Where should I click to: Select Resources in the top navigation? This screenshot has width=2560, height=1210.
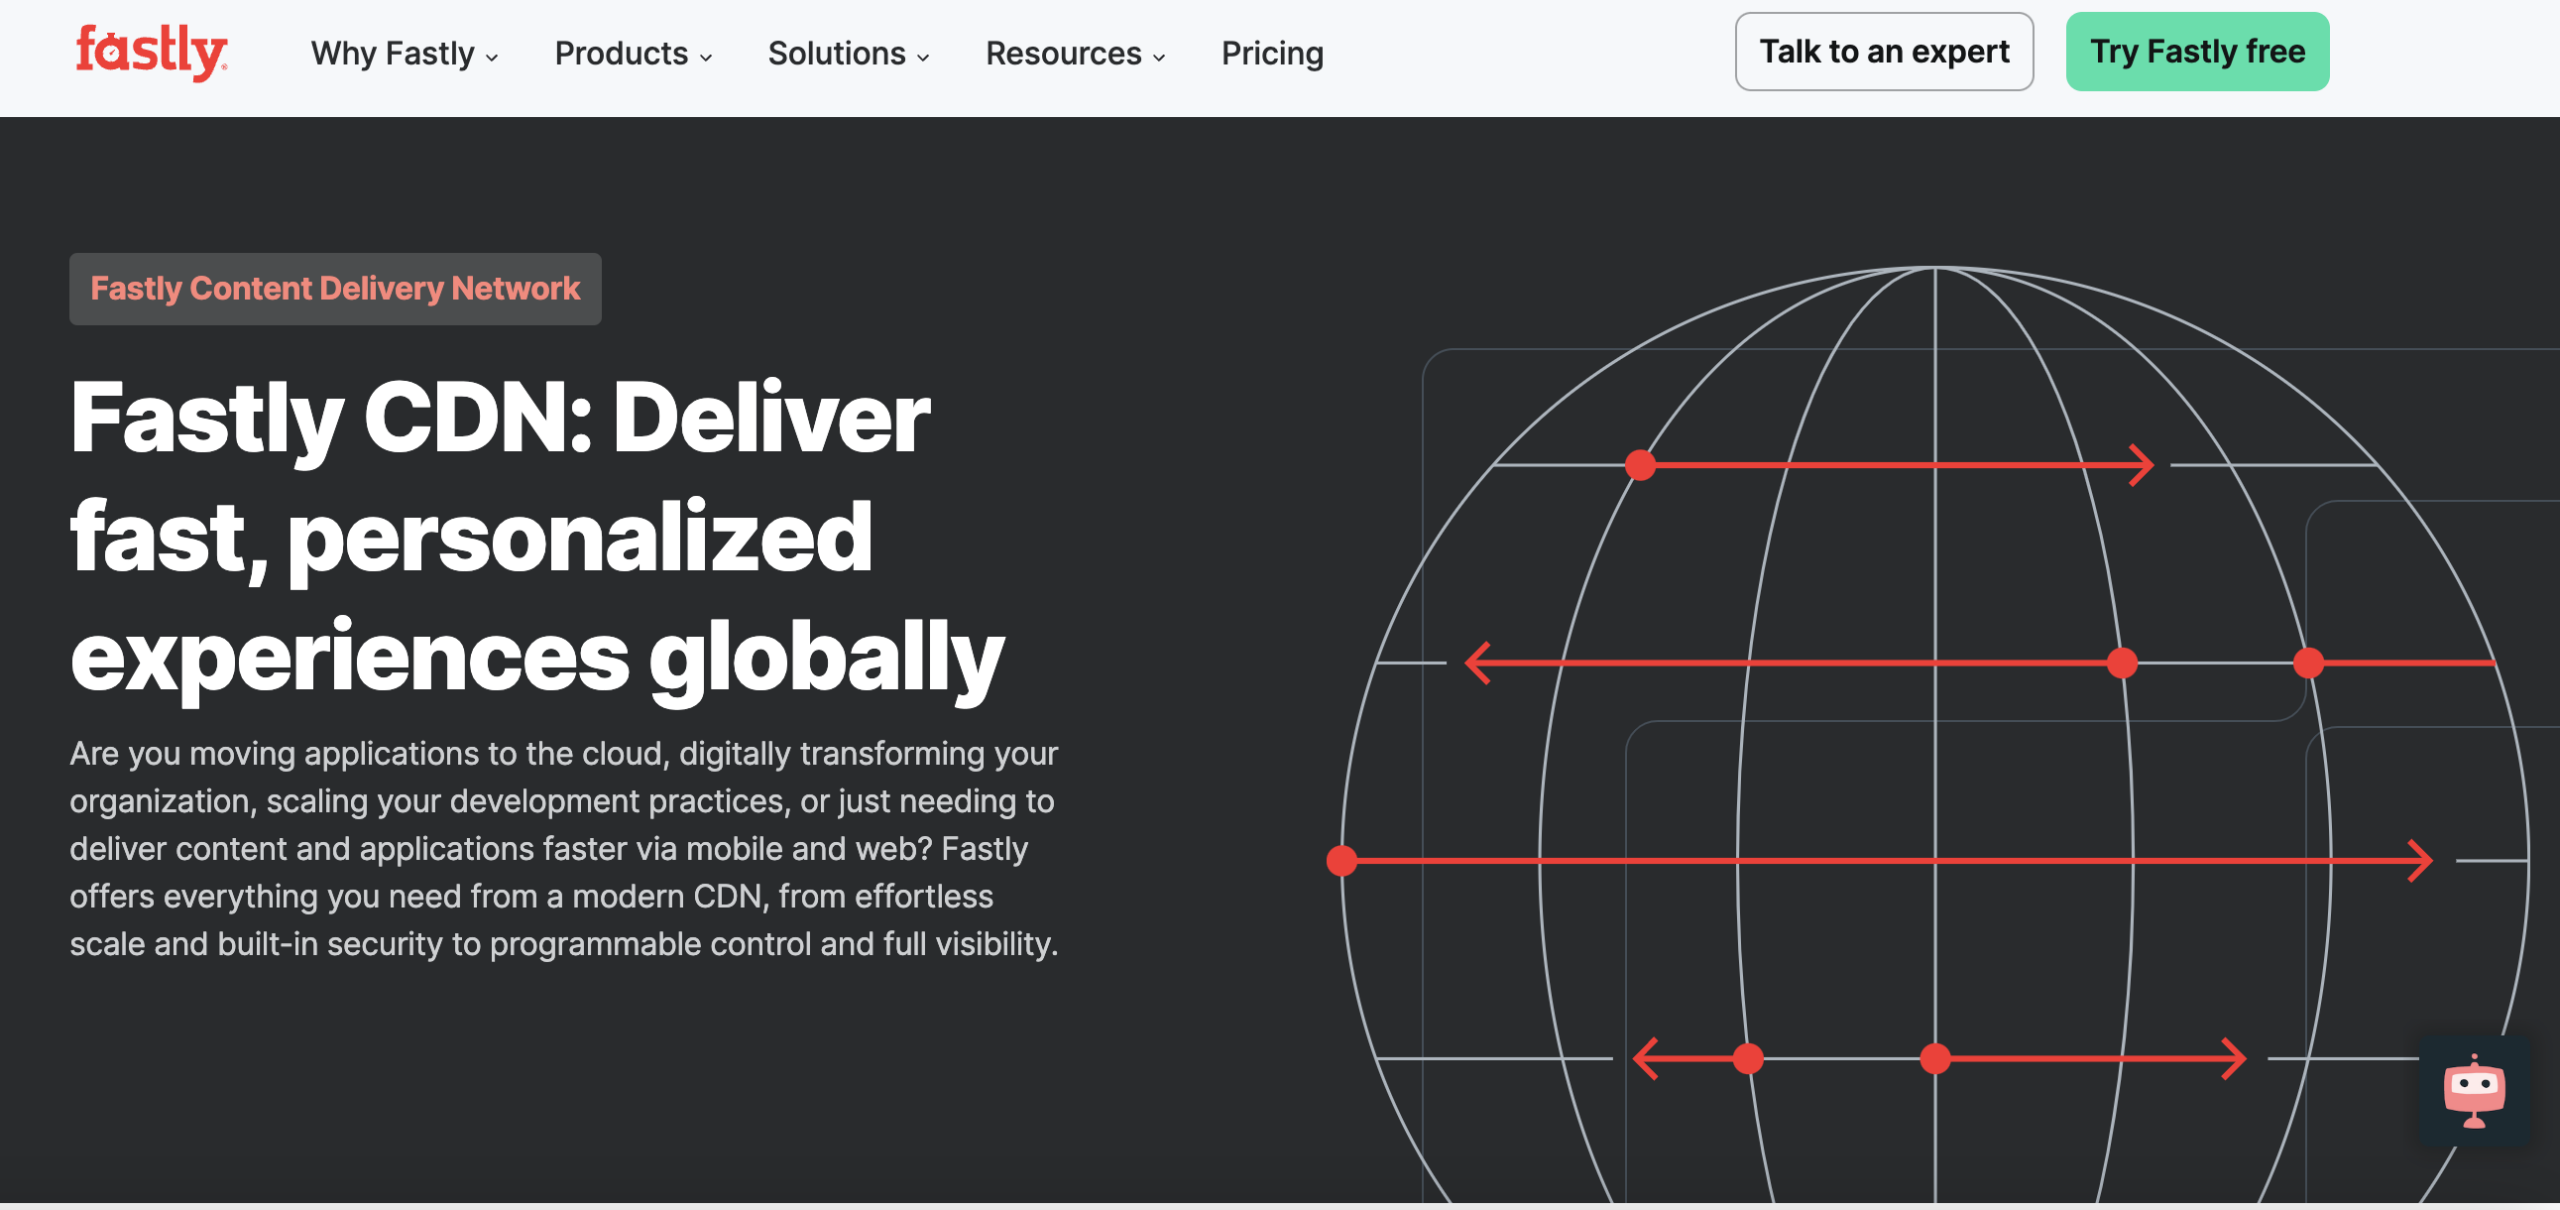(1063, 52)
